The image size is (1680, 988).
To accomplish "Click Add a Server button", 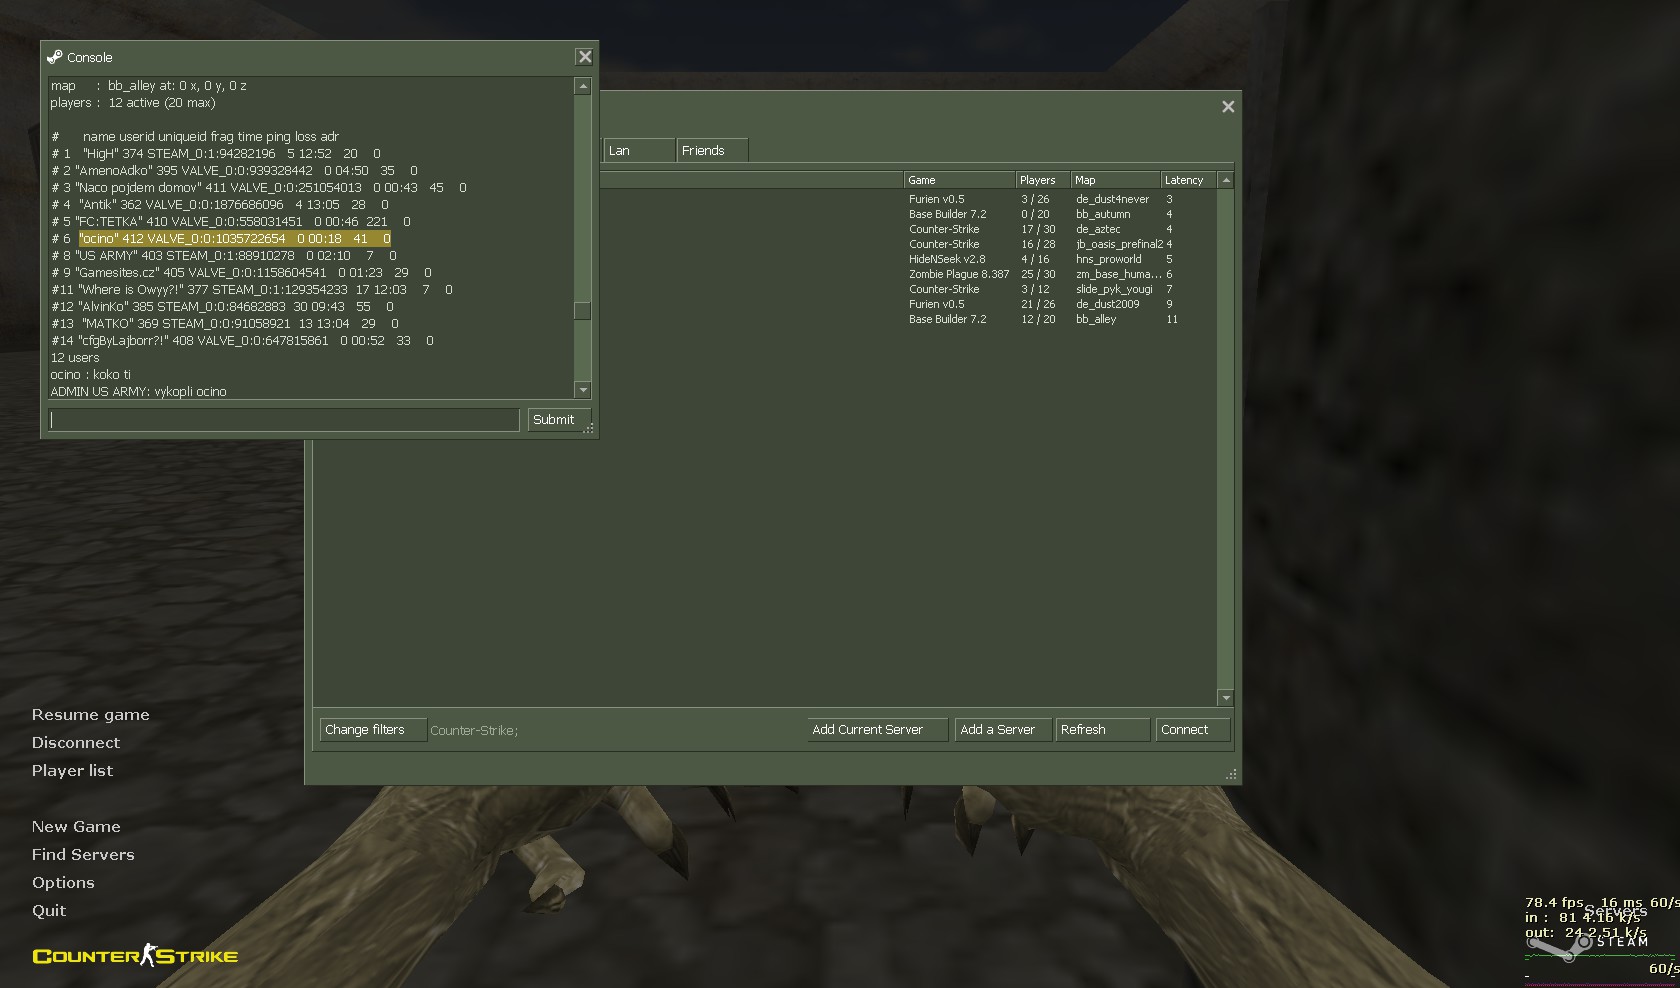I will [1003, 730].
